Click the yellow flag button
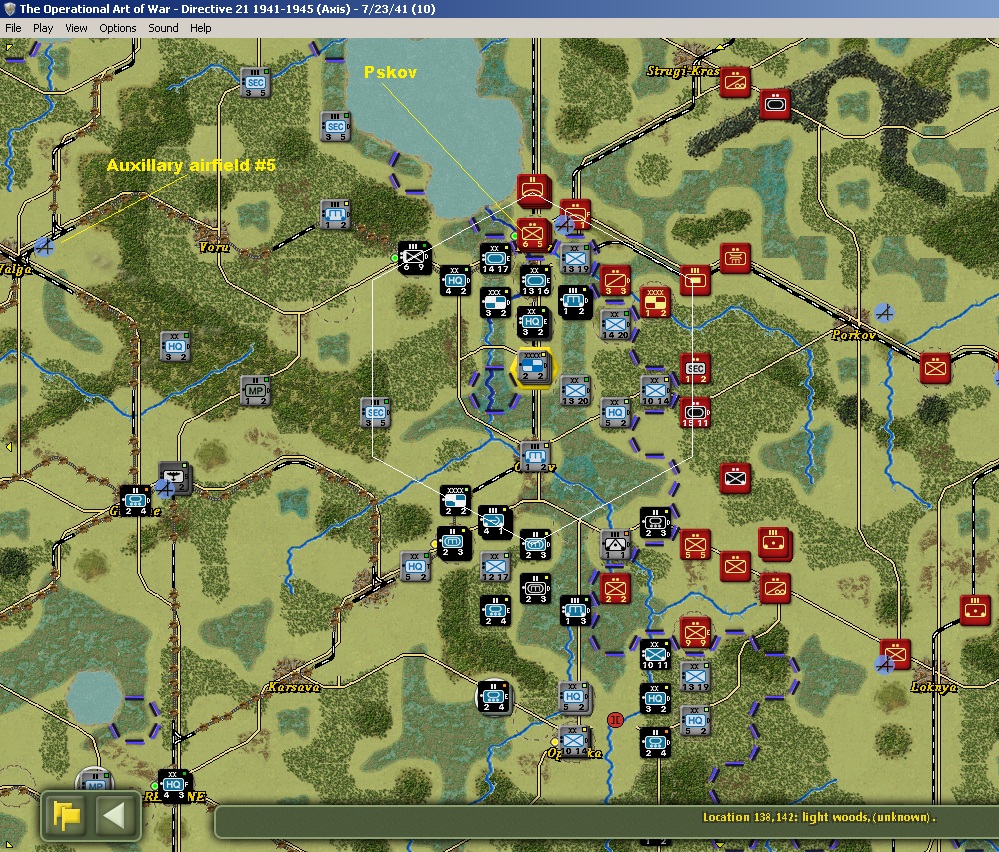This screenshot has height=852, width=999. tap(67, 814)
